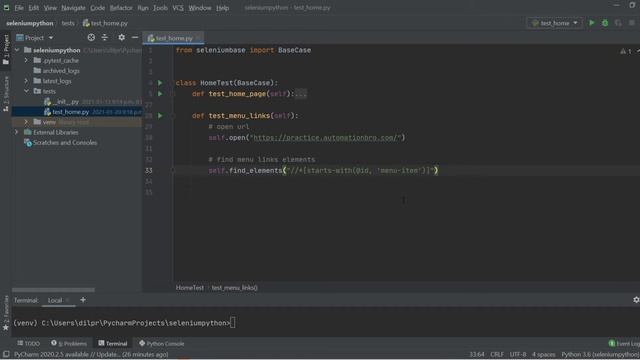The height and width of the screenshot is (360, 640).
Task: Open the Event Log
Action: tap(624, 344)
